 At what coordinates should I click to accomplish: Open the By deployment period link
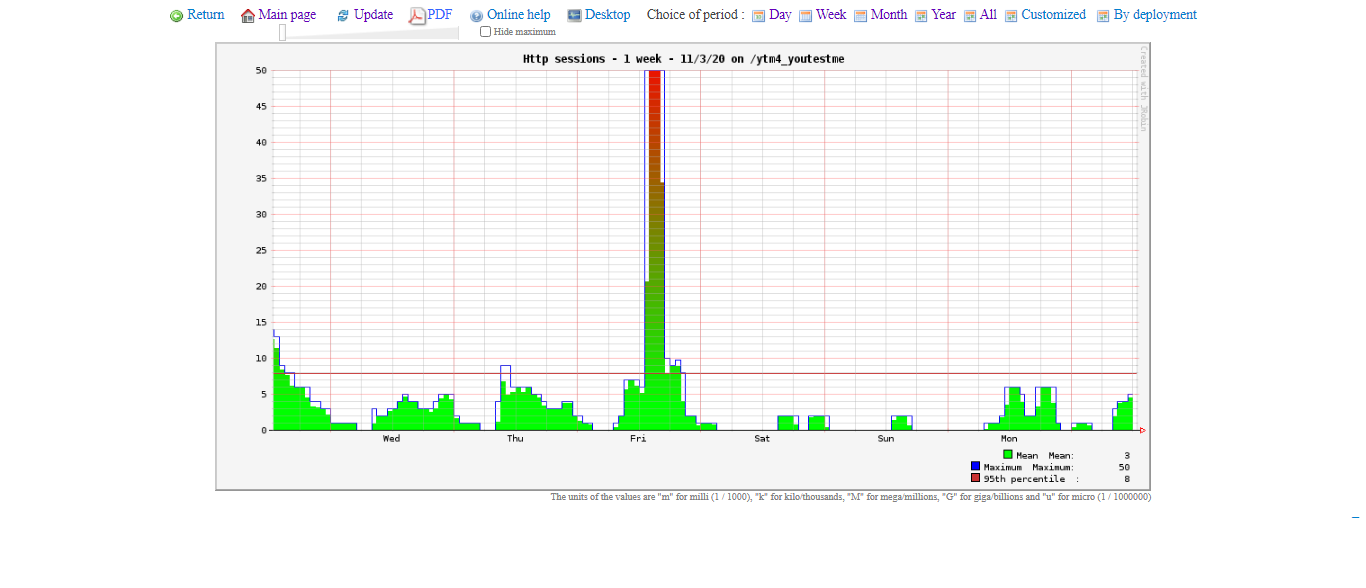click(x=1154, y=15)
